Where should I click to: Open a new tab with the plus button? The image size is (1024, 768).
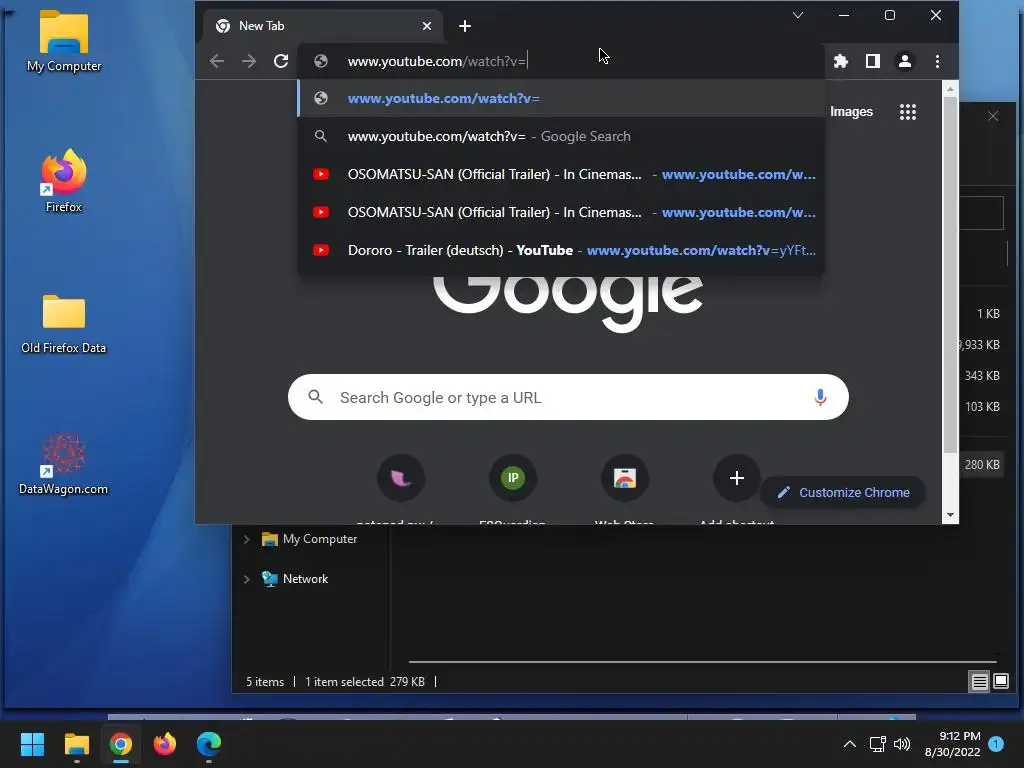click(465, 26)
